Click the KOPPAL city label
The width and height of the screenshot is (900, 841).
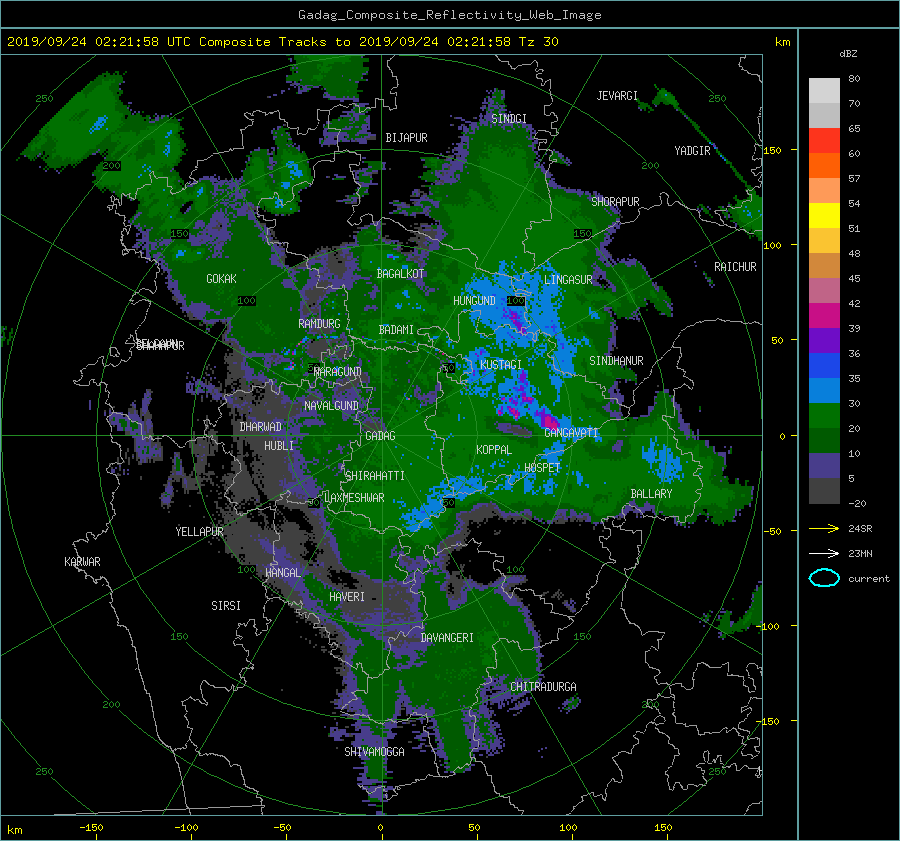click(494, 449)
